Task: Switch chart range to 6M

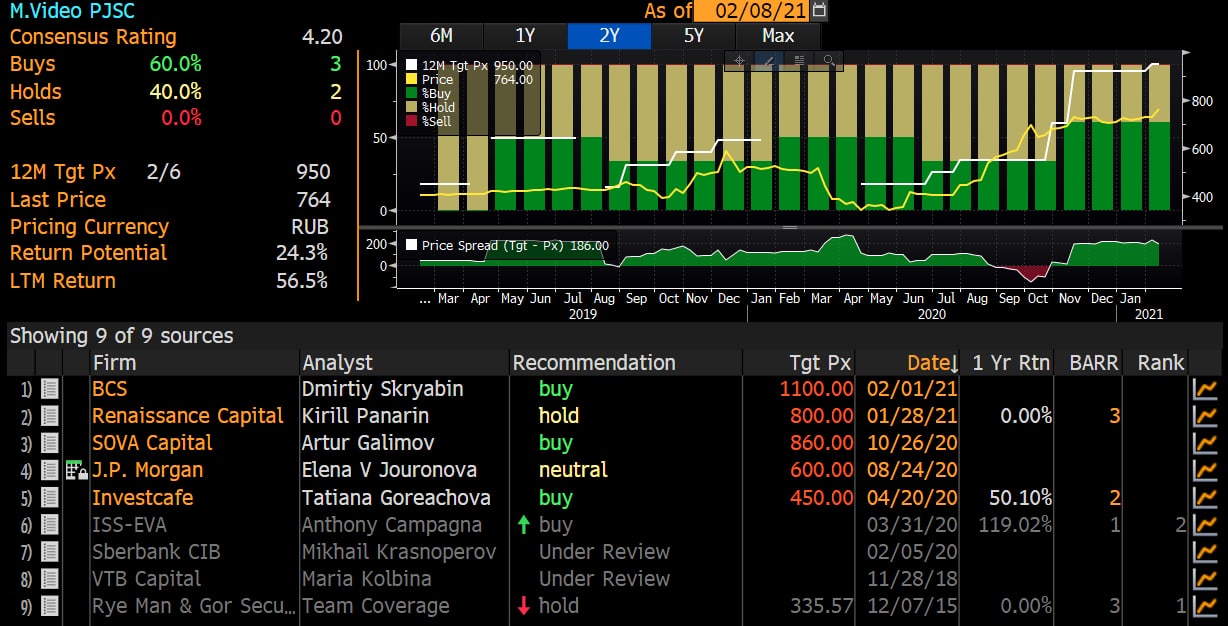Action: [441, 36]
